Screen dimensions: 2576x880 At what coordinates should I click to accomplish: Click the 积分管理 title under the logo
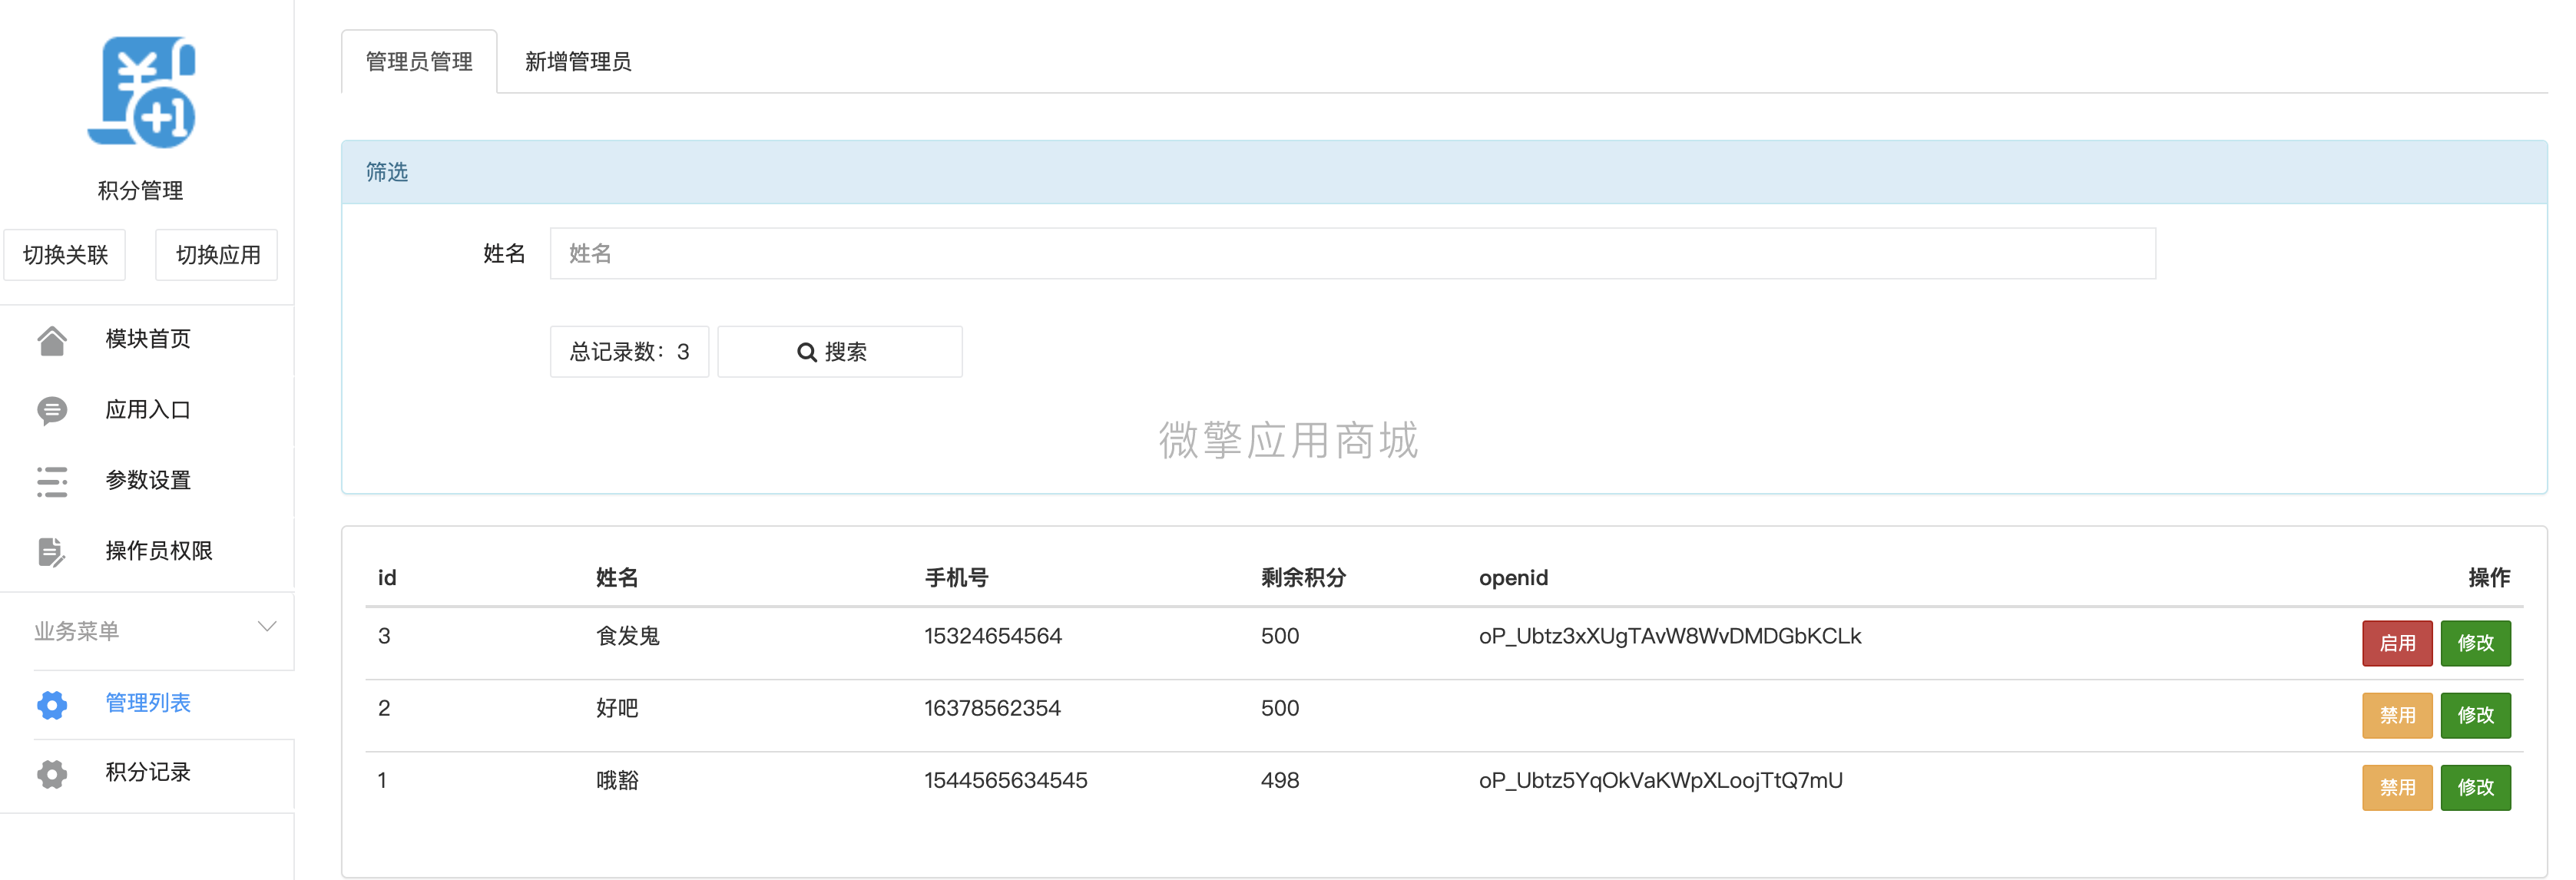(140, 190)
